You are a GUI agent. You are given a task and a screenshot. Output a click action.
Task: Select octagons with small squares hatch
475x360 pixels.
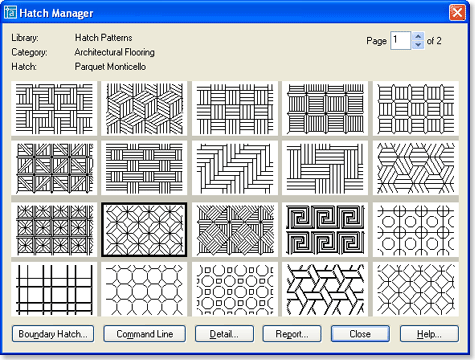pos(235,289)
